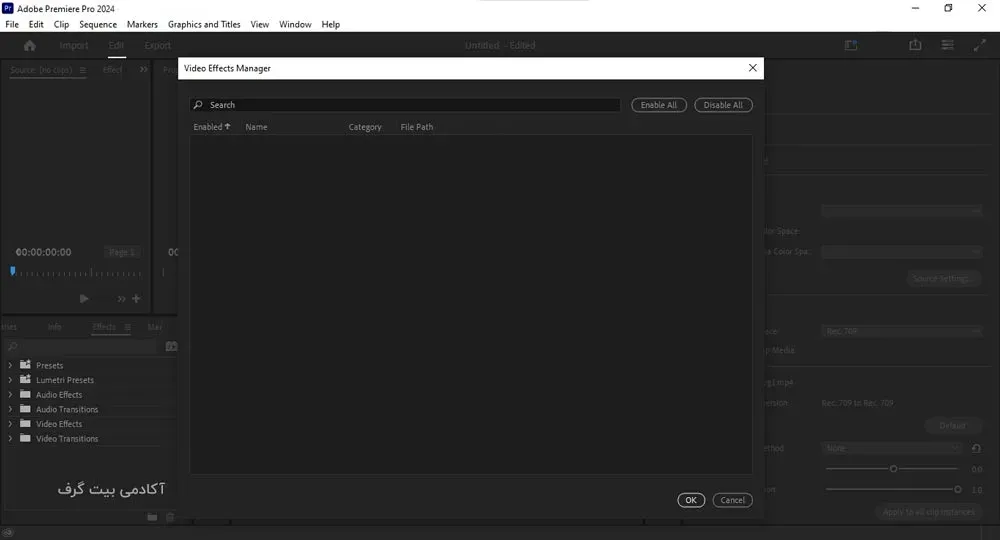Sort by the Enabled column header

click(212, 127)
